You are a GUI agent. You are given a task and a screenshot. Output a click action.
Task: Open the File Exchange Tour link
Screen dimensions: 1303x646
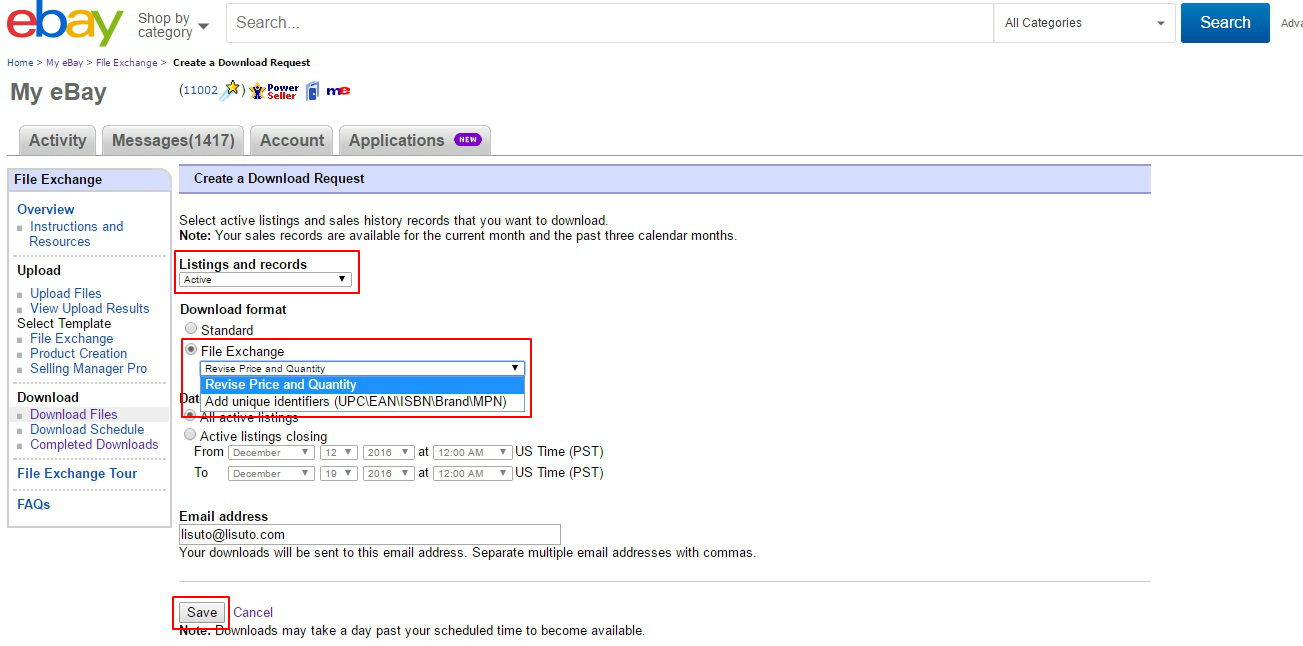click(77, 473)
